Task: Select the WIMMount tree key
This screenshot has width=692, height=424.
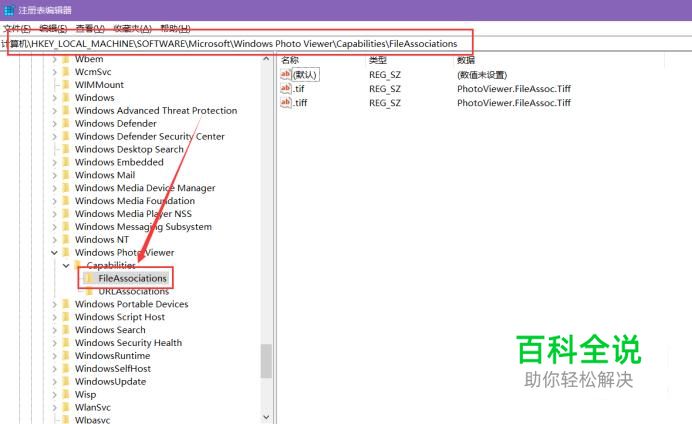Action: pos(99,85)
